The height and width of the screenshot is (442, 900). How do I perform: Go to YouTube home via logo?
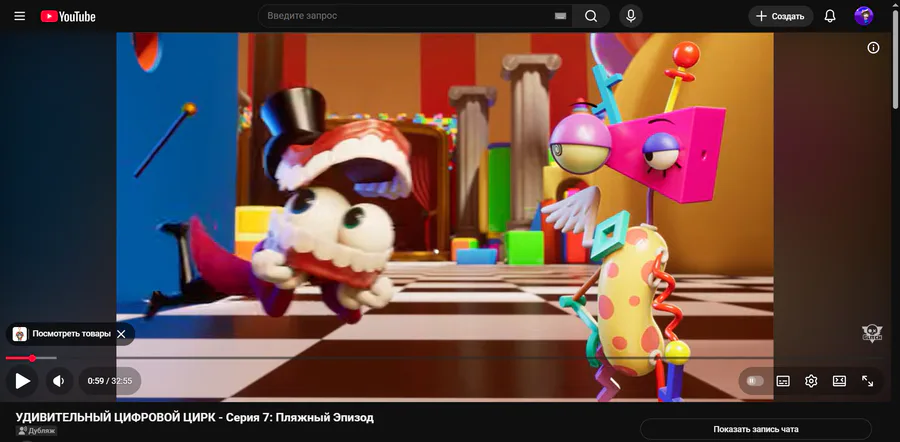(68, 17)
